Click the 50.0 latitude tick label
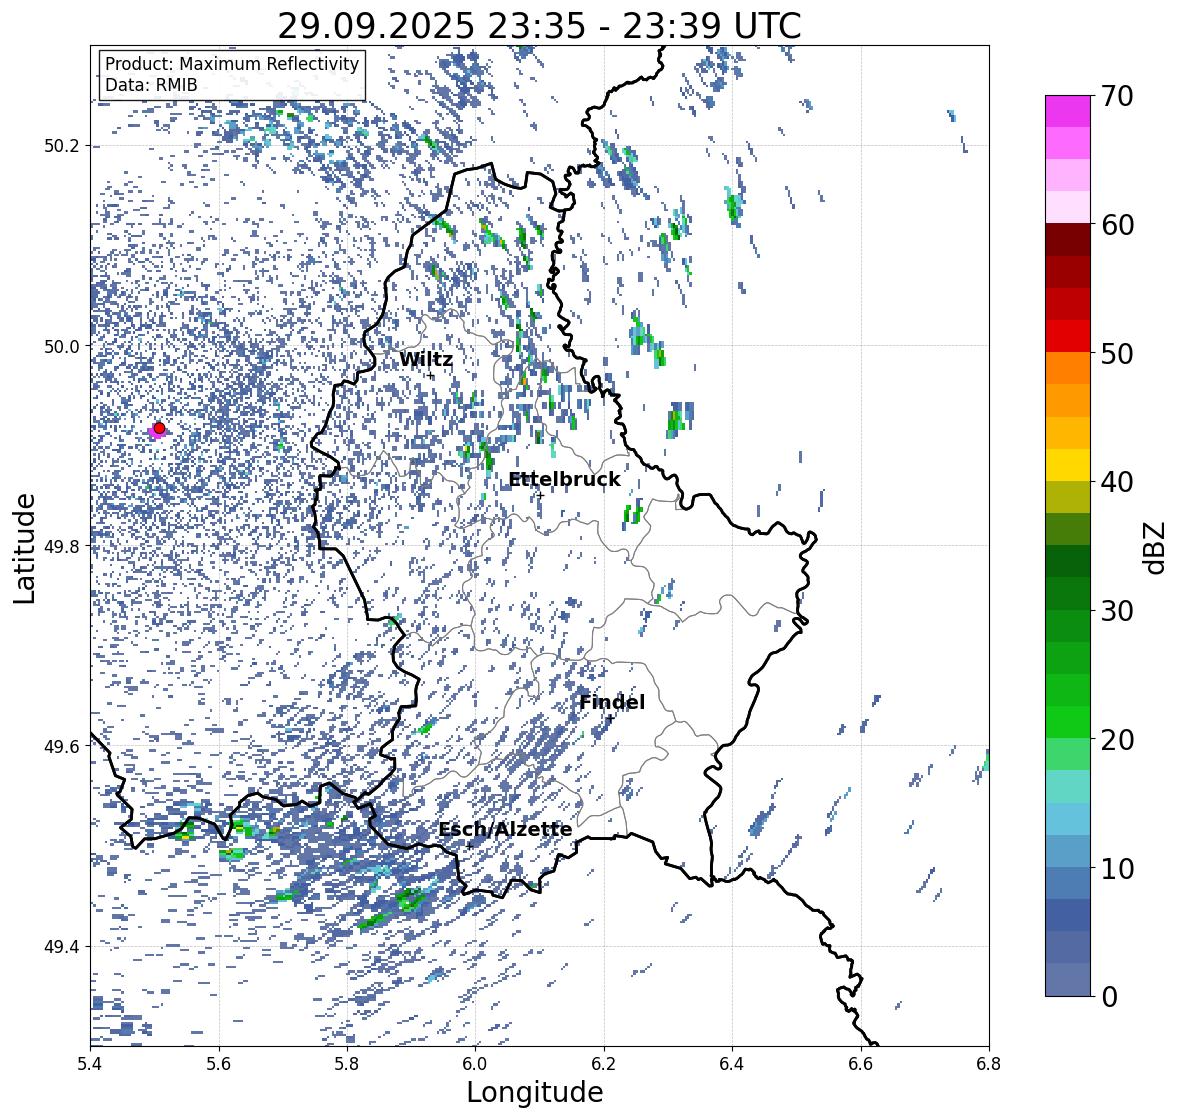 click(63, 347)
